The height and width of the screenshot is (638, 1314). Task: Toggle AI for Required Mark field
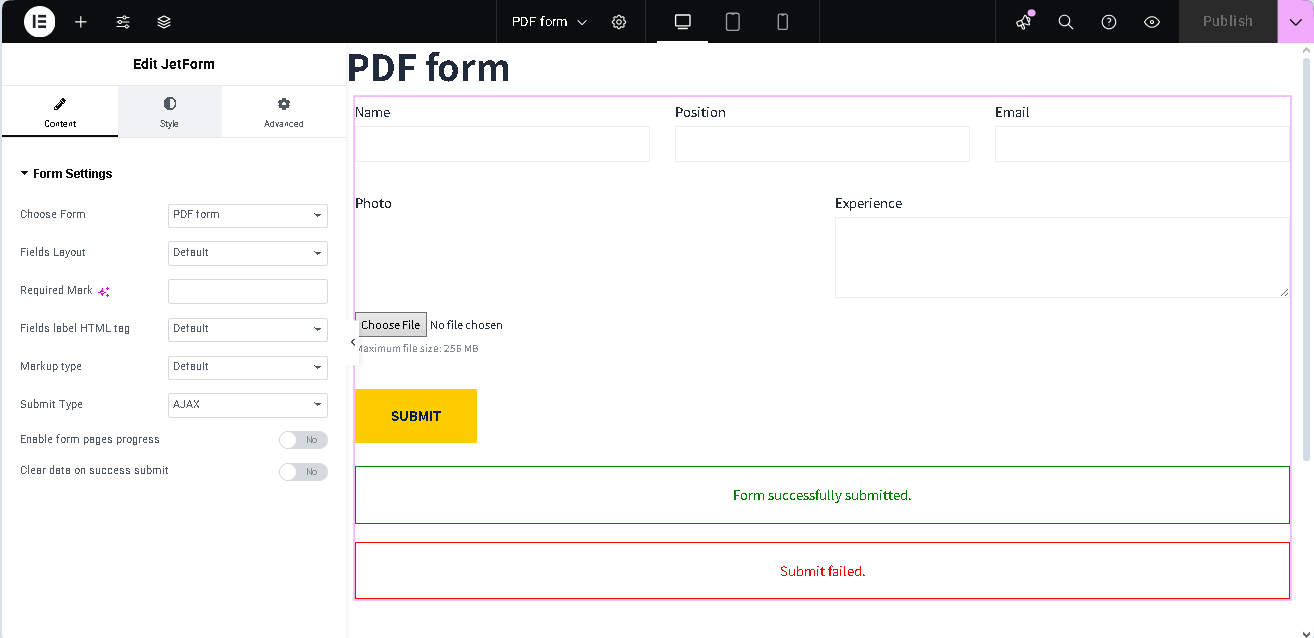[104, 290]
